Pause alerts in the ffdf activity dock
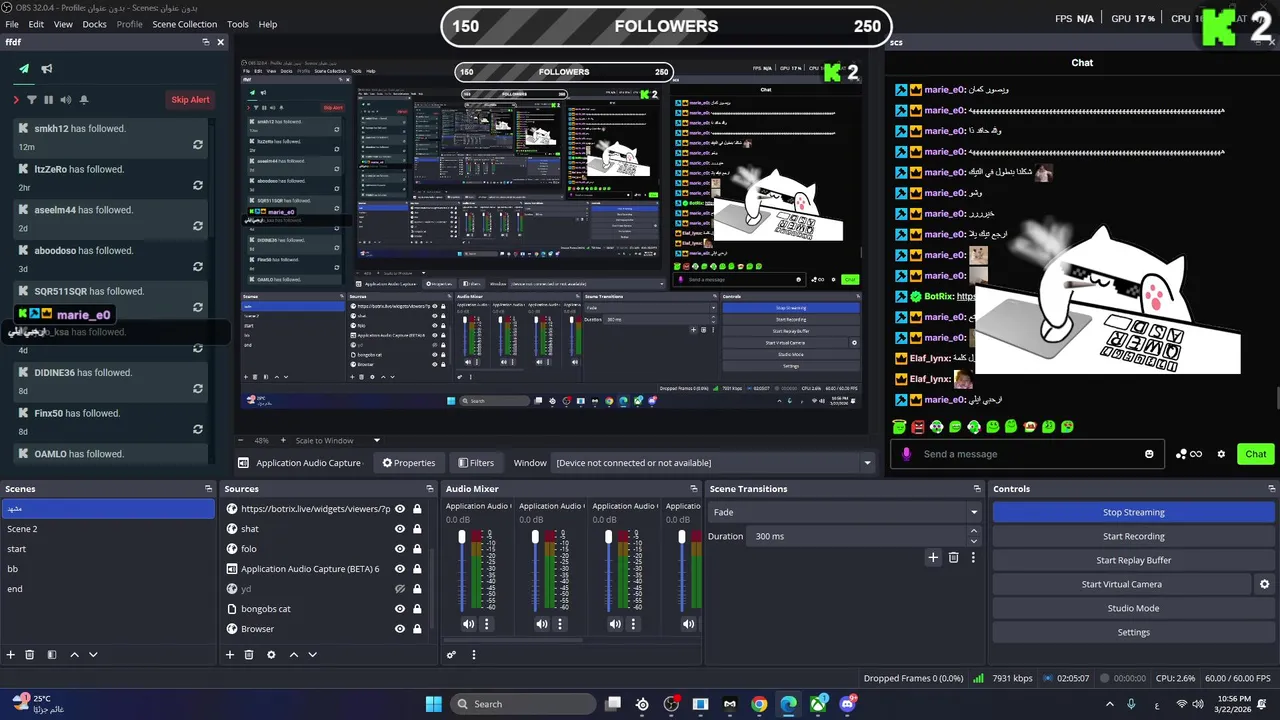Screen dimensions: 1280x720 [x=48, y=100]
